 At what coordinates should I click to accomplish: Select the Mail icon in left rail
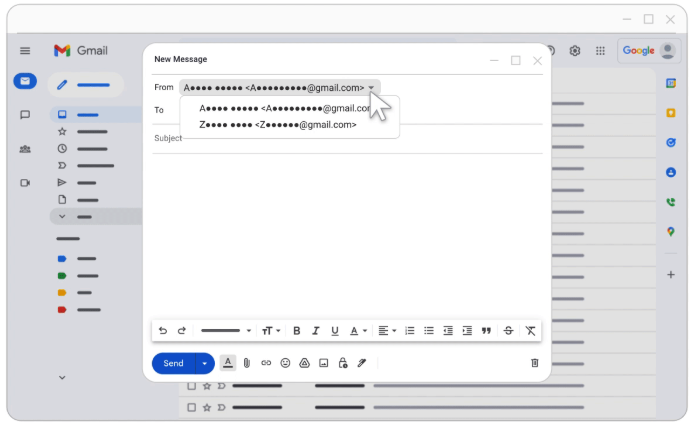25,81
